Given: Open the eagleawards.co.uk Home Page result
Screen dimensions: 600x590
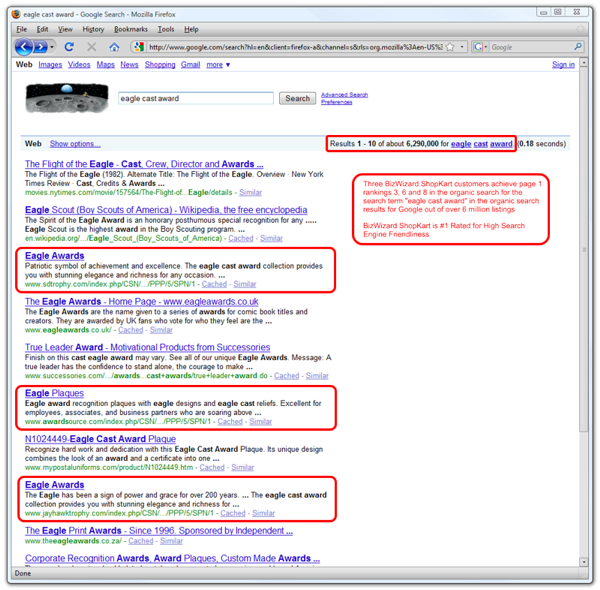Looking at the screenshot, I should (142, 302).
